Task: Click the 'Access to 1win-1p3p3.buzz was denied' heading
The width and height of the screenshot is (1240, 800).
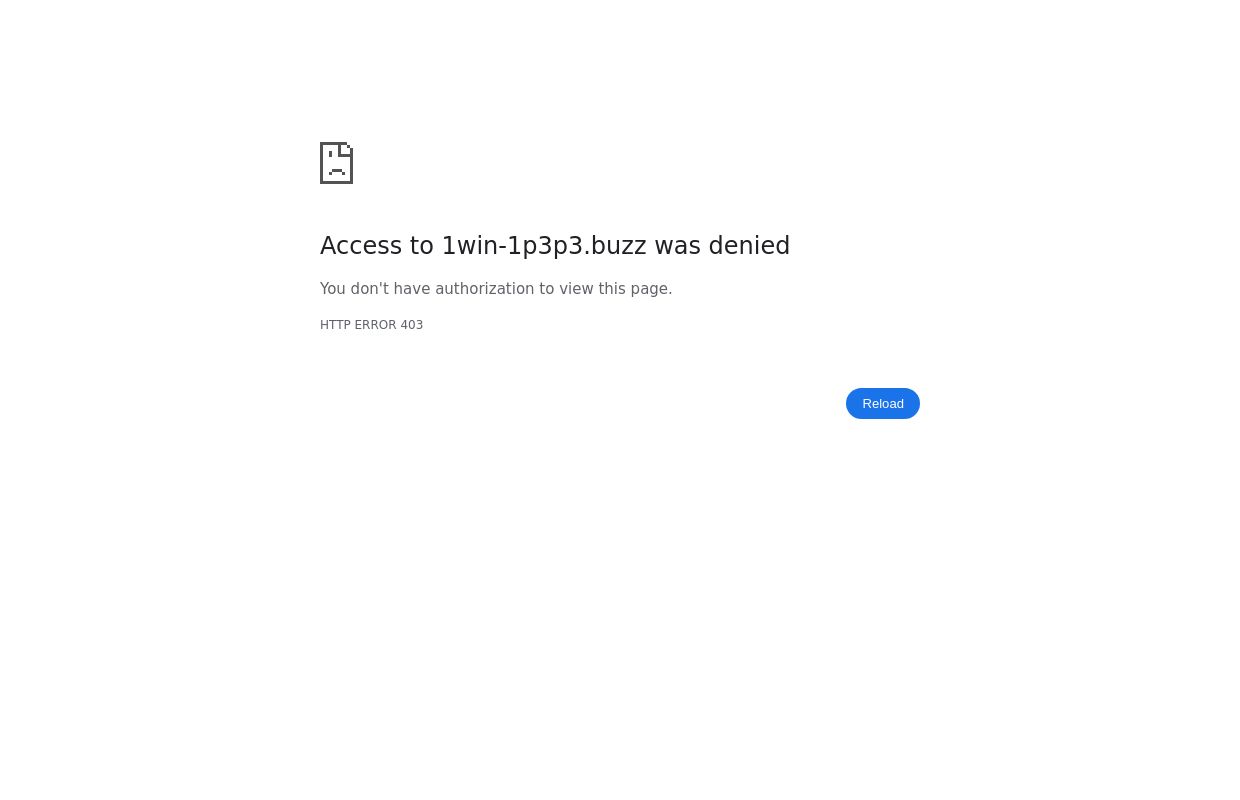Action: (555, 246)
